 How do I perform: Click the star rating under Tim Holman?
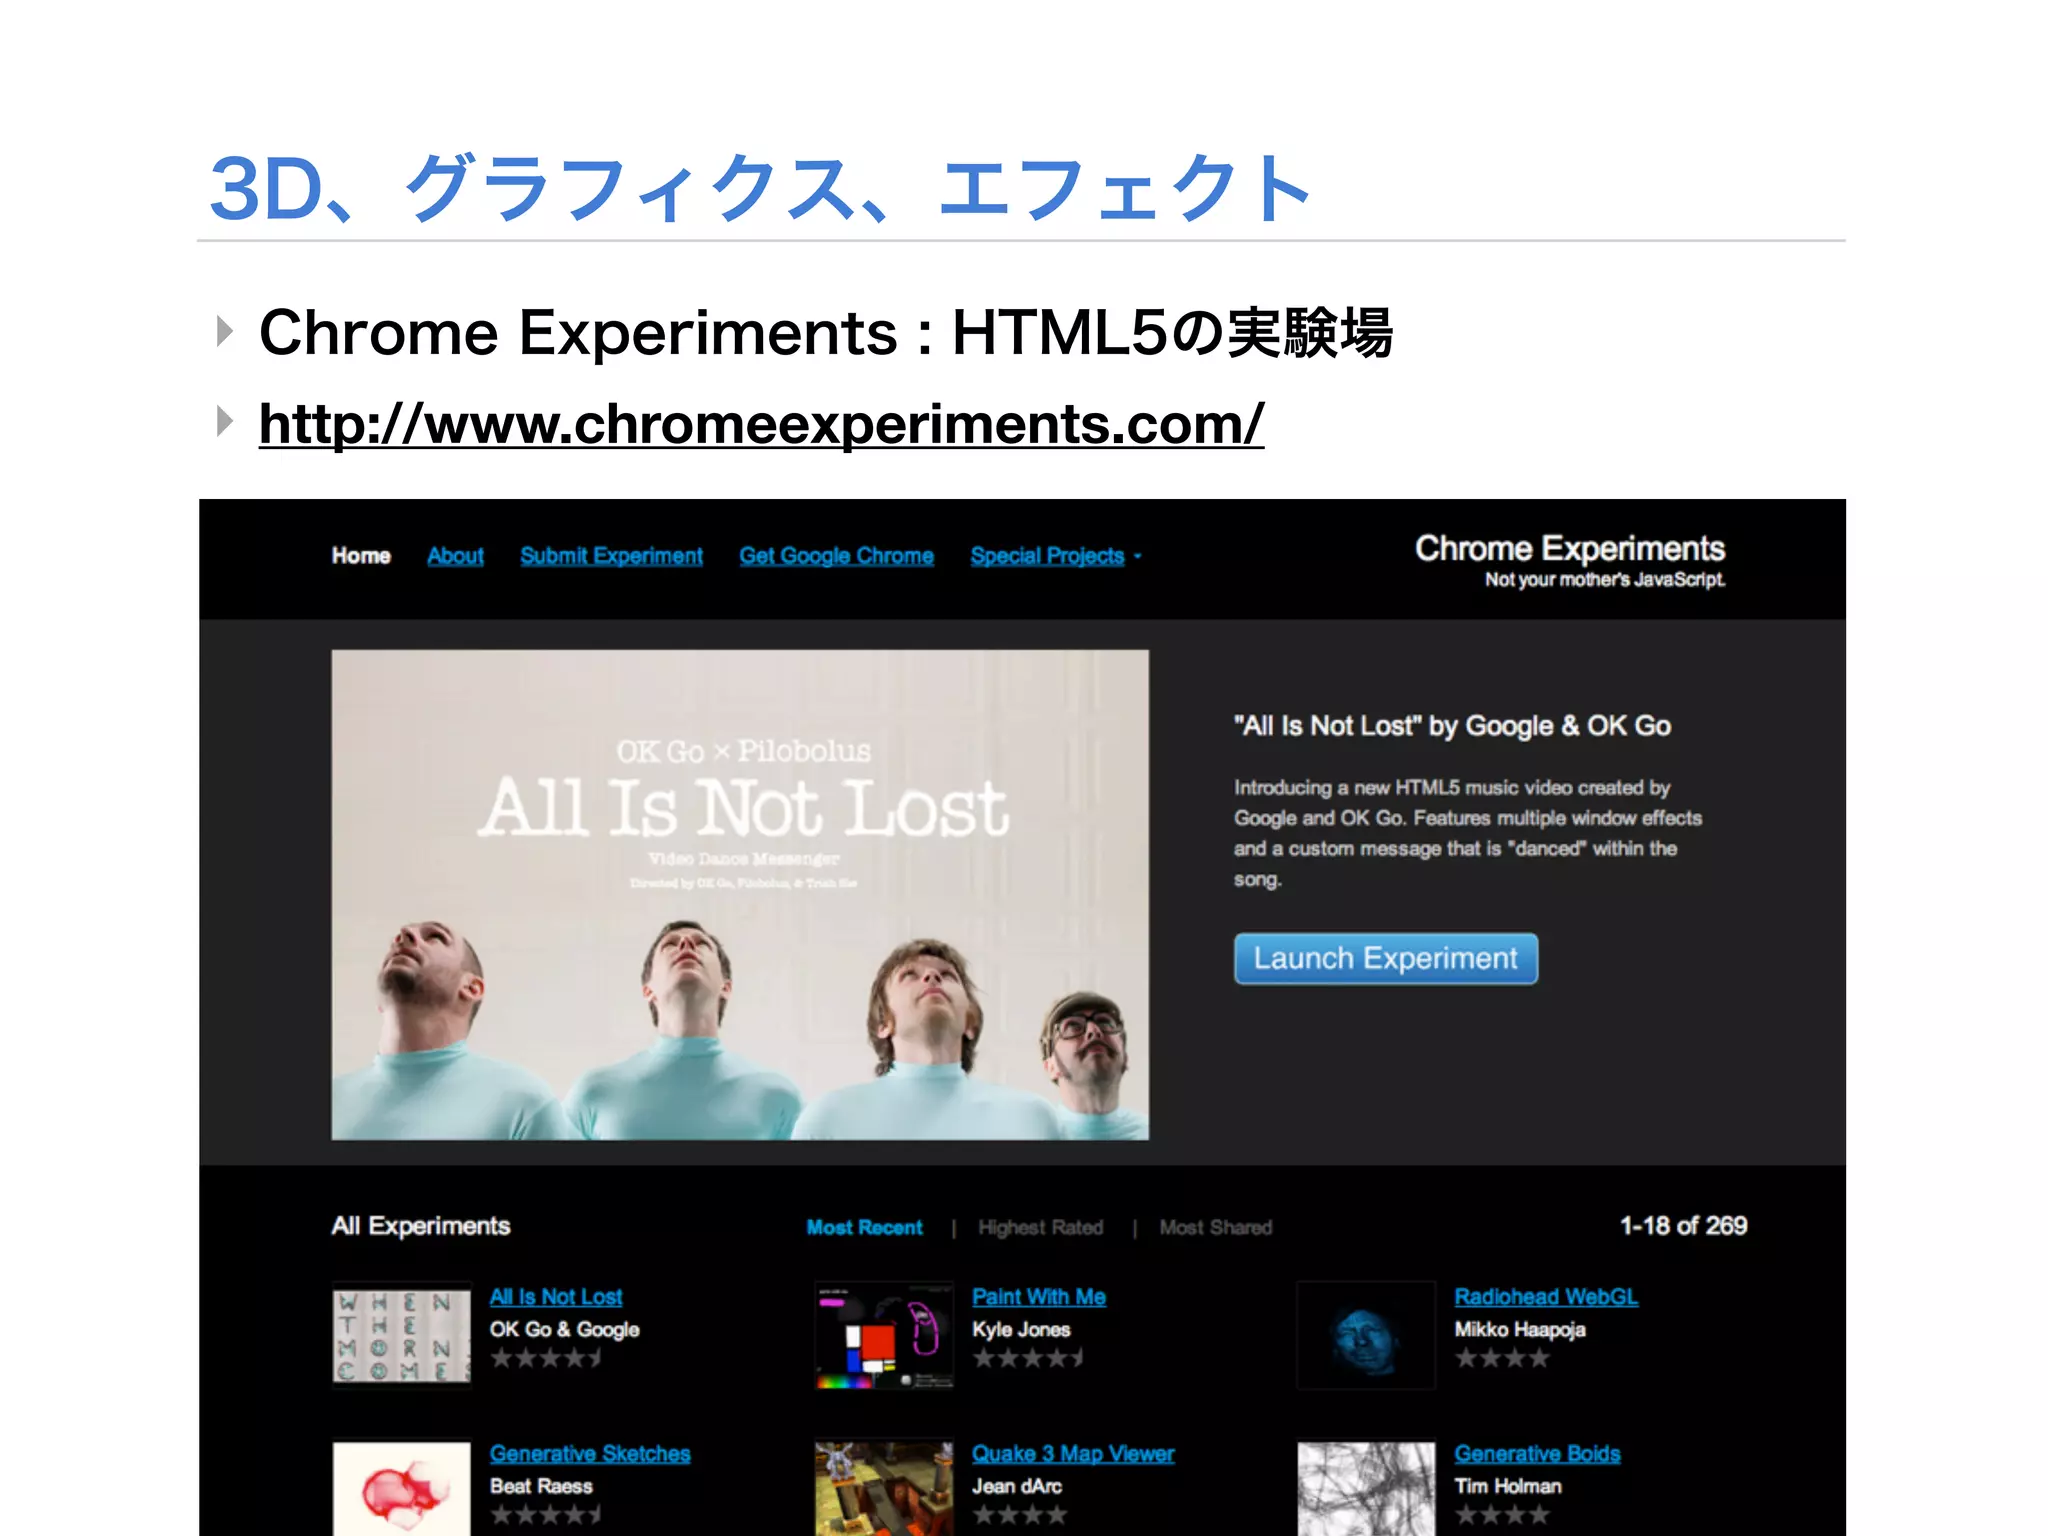tap(1502, 1515)
